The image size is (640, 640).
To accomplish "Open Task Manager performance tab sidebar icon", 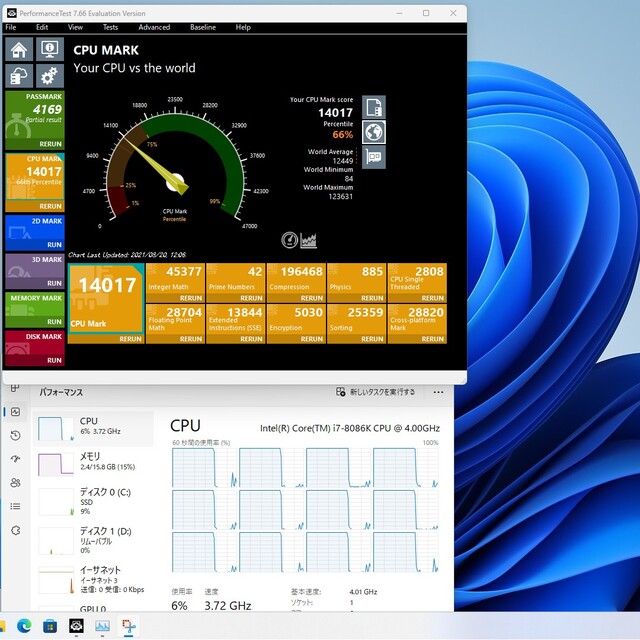I will [x=15, y=412].
